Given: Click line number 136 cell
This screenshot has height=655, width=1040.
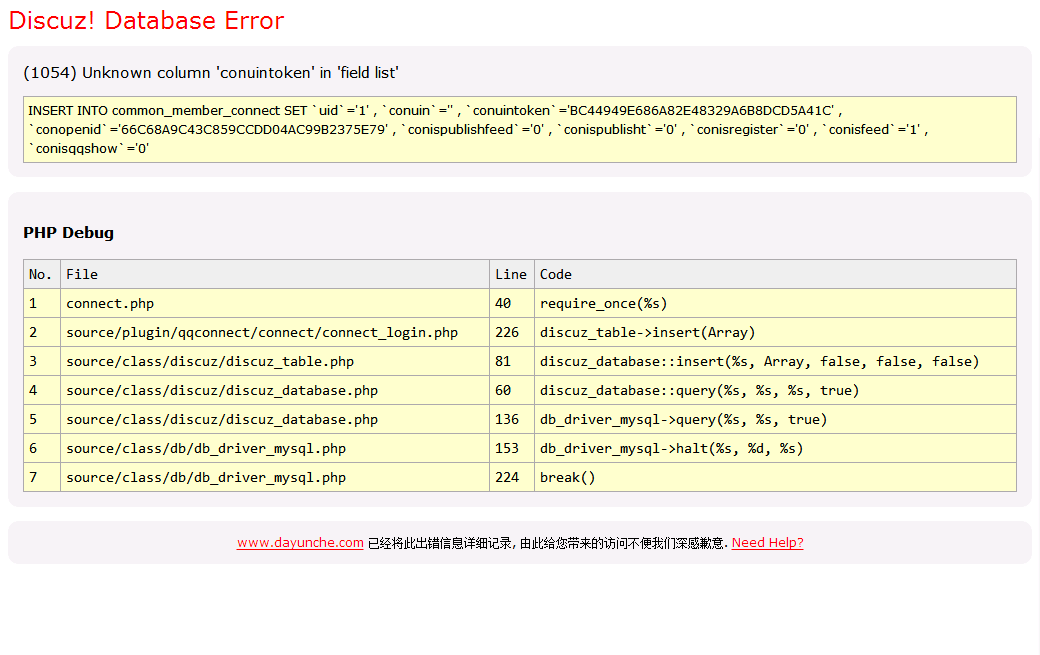Looking at the screenshot, I should [x=512, y=420].
